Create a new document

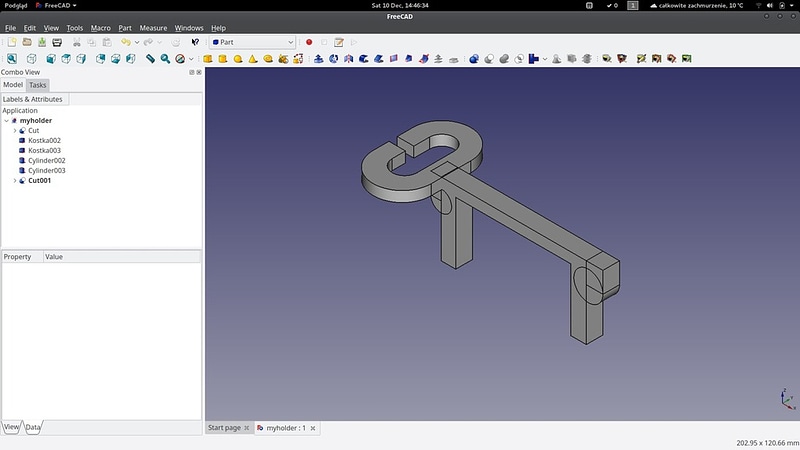tap(12, 42)
